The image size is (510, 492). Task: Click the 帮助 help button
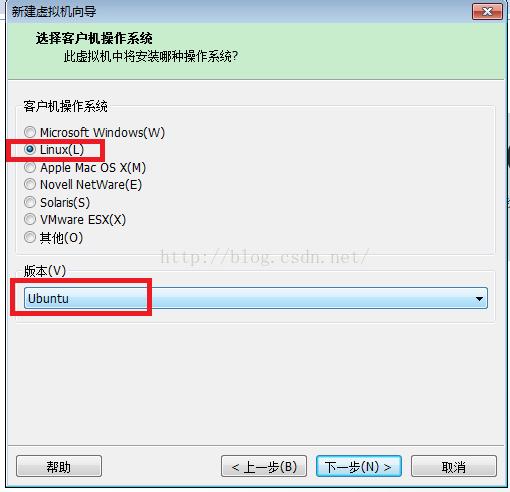pos(59,466)
